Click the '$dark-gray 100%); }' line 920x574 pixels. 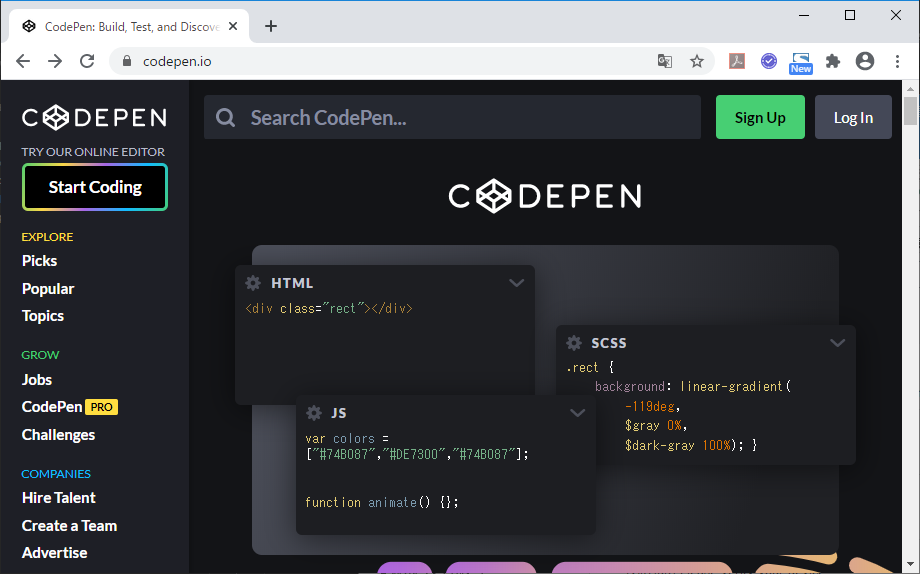691,445
